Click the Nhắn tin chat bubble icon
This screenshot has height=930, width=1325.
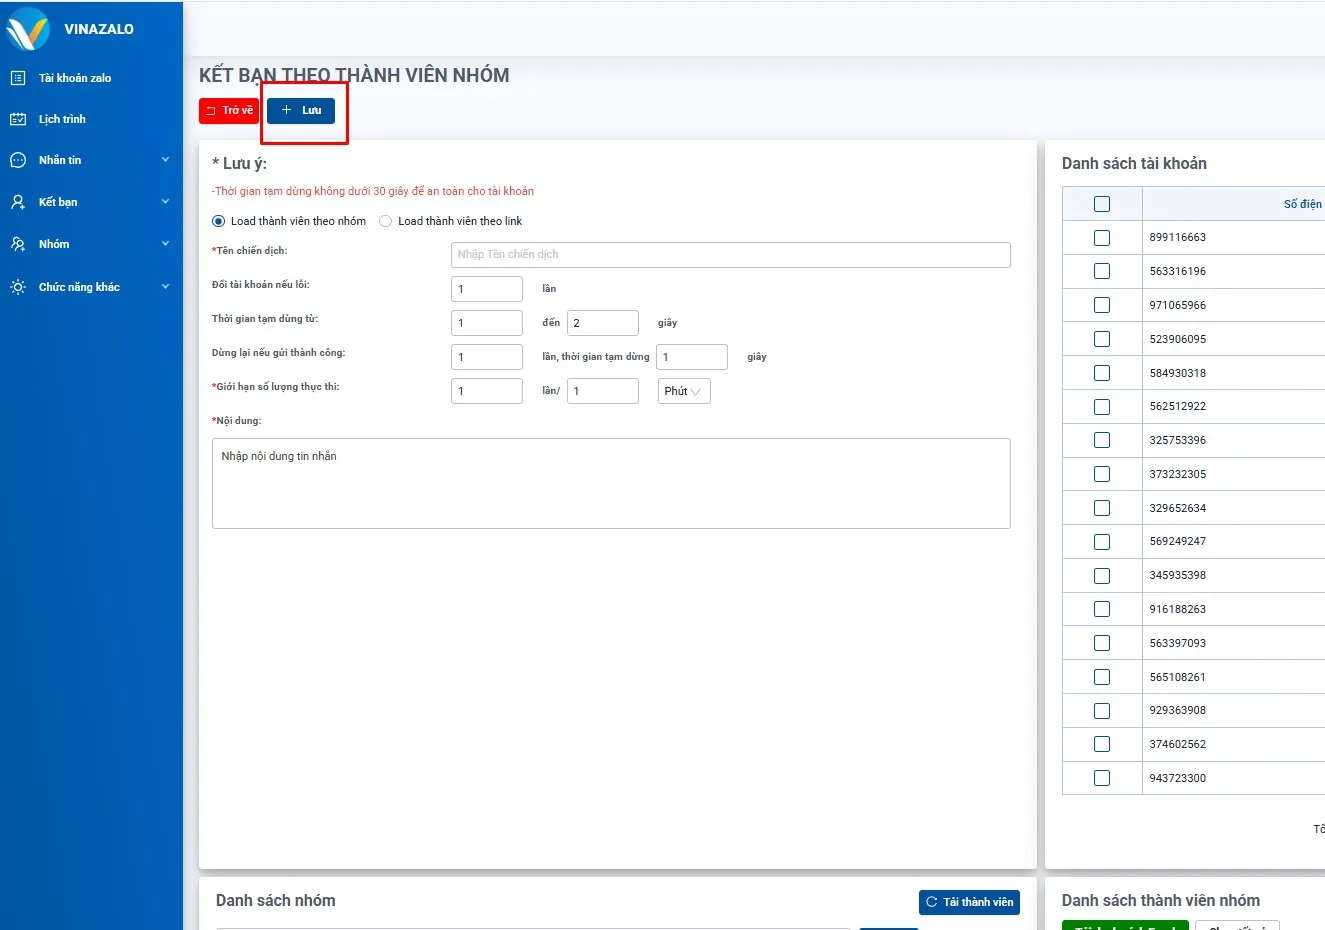[x=18, y=160]
